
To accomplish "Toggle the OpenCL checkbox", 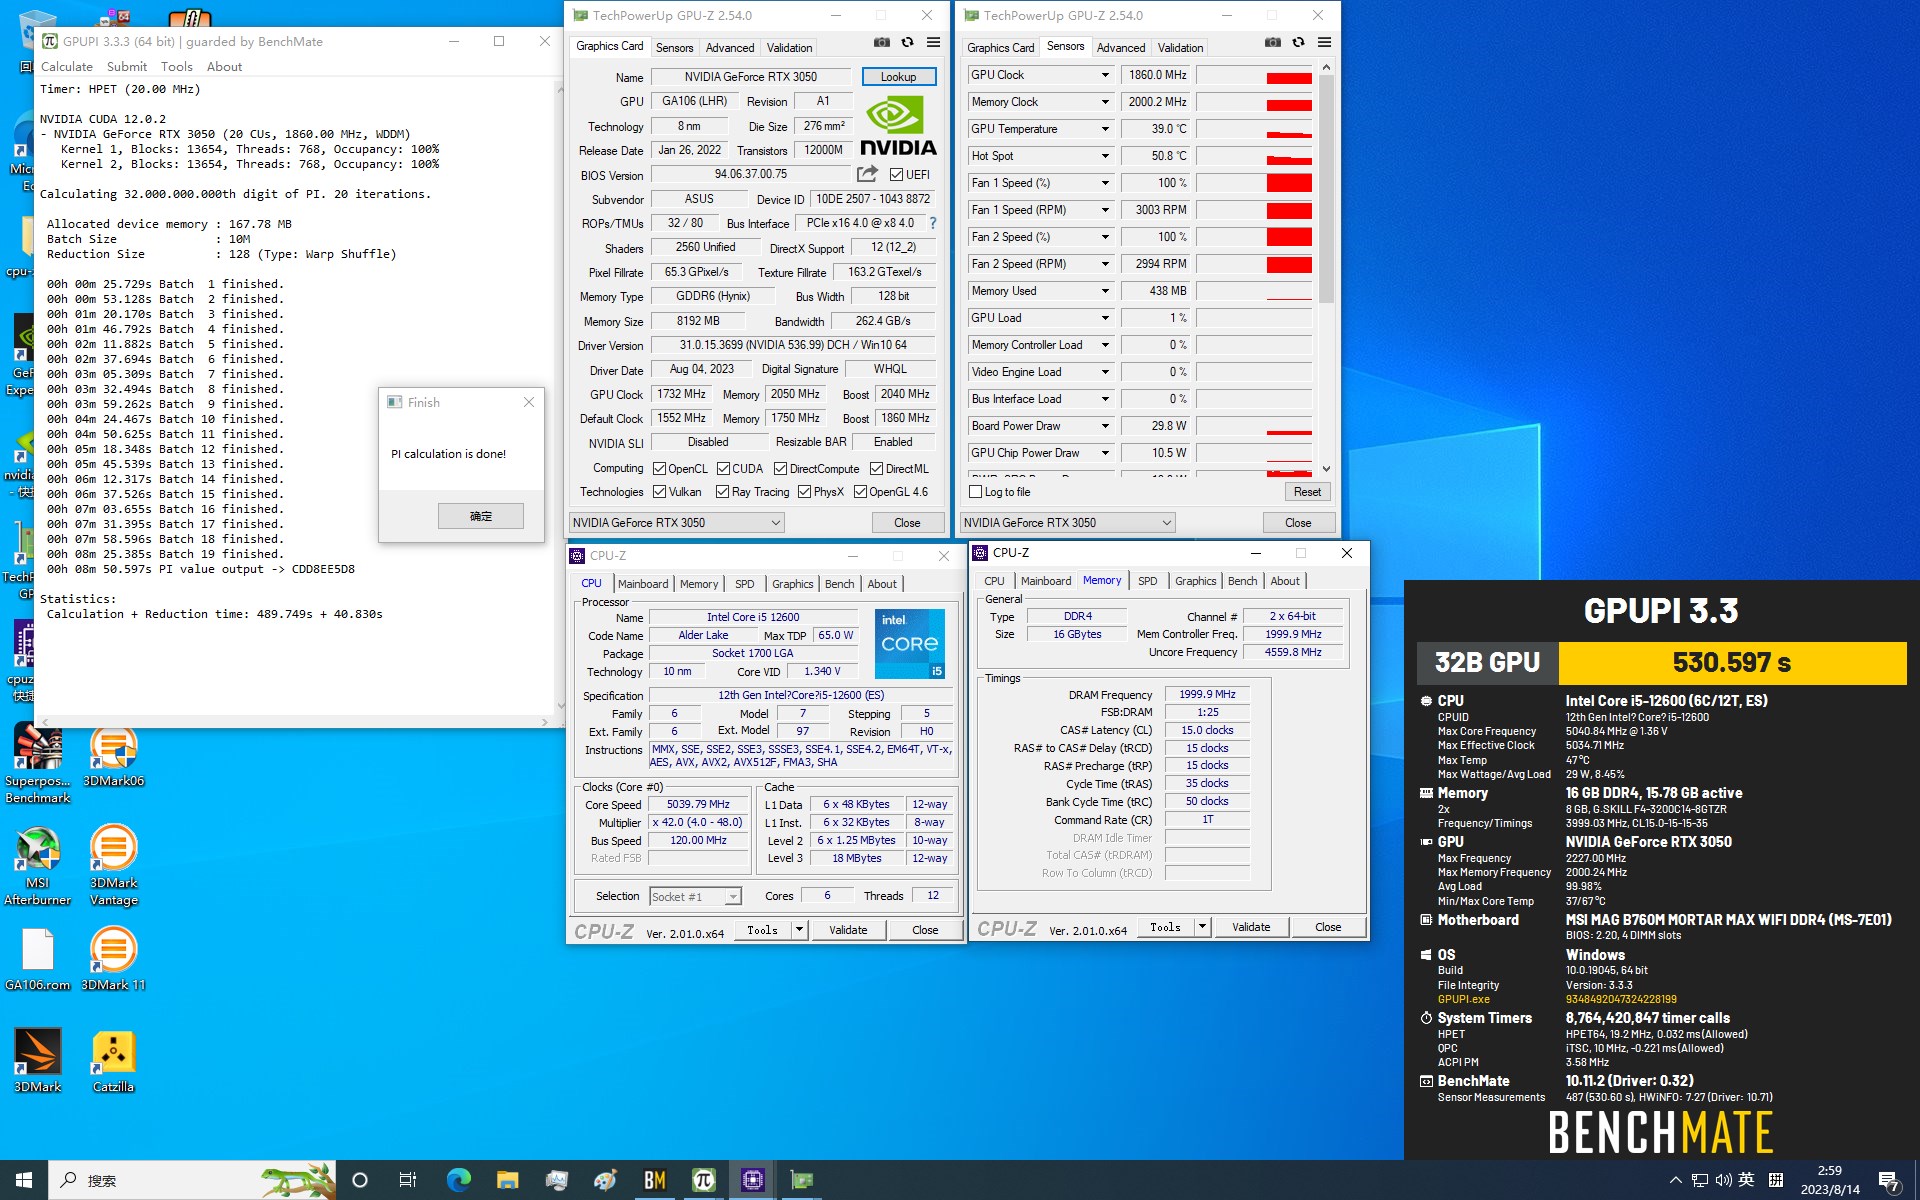I will 660,469.
